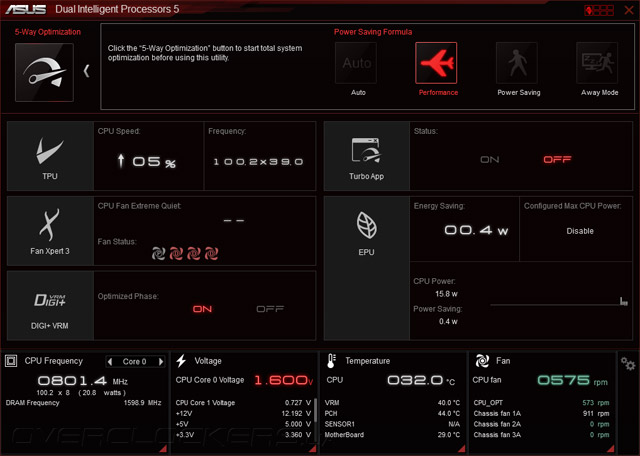Click the VRM temperature row
Viewport: 640px width, 456px height.
pos(392,403)
